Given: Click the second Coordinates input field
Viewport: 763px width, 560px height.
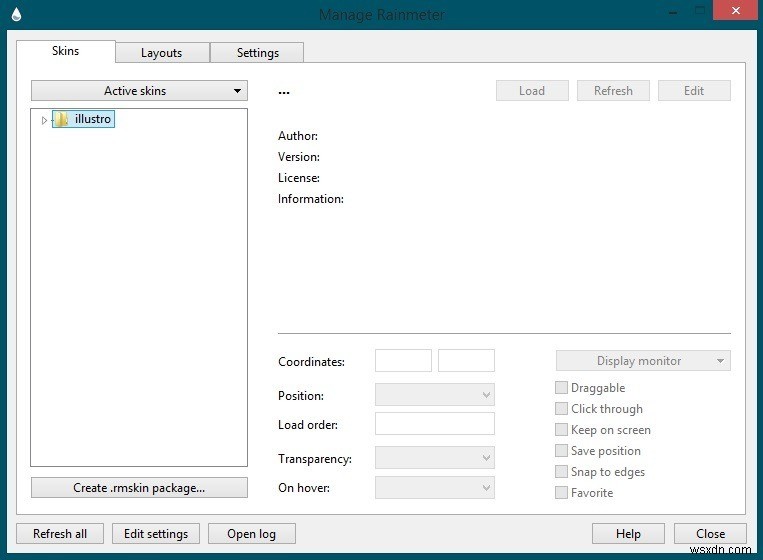Looking at the screenshot, I should 466,361.
